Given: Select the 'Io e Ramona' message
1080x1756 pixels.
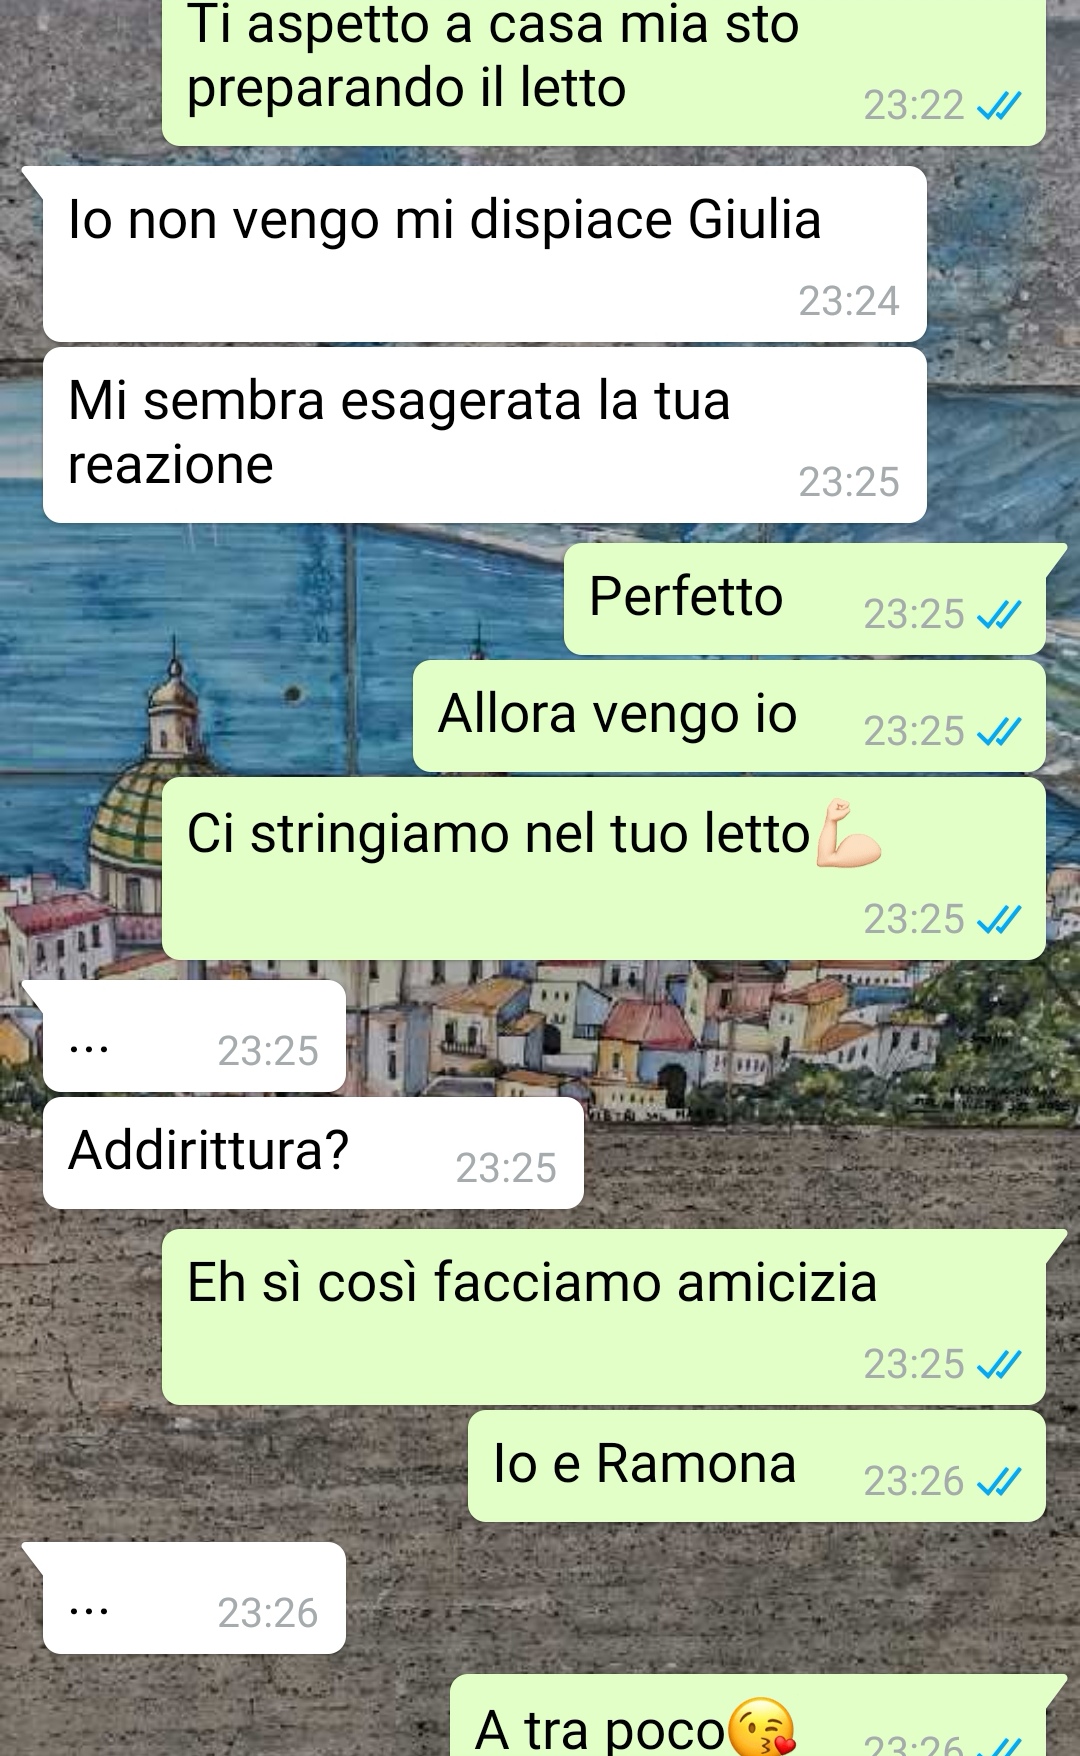Looking at the screenshot, I should point(757,1466).
